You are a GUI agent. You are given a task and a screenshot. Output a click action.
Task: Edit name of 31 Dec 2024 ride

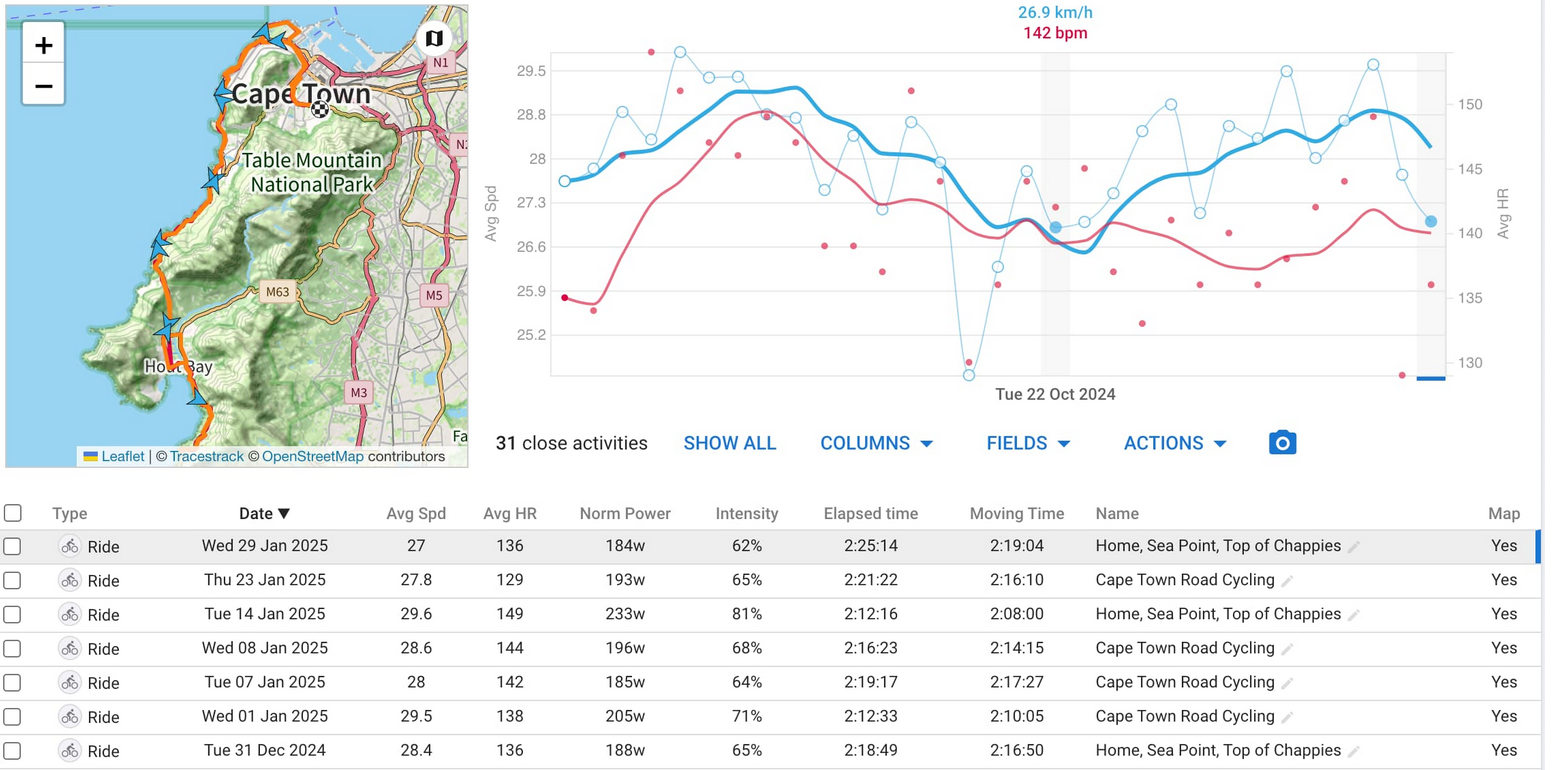1354,751
